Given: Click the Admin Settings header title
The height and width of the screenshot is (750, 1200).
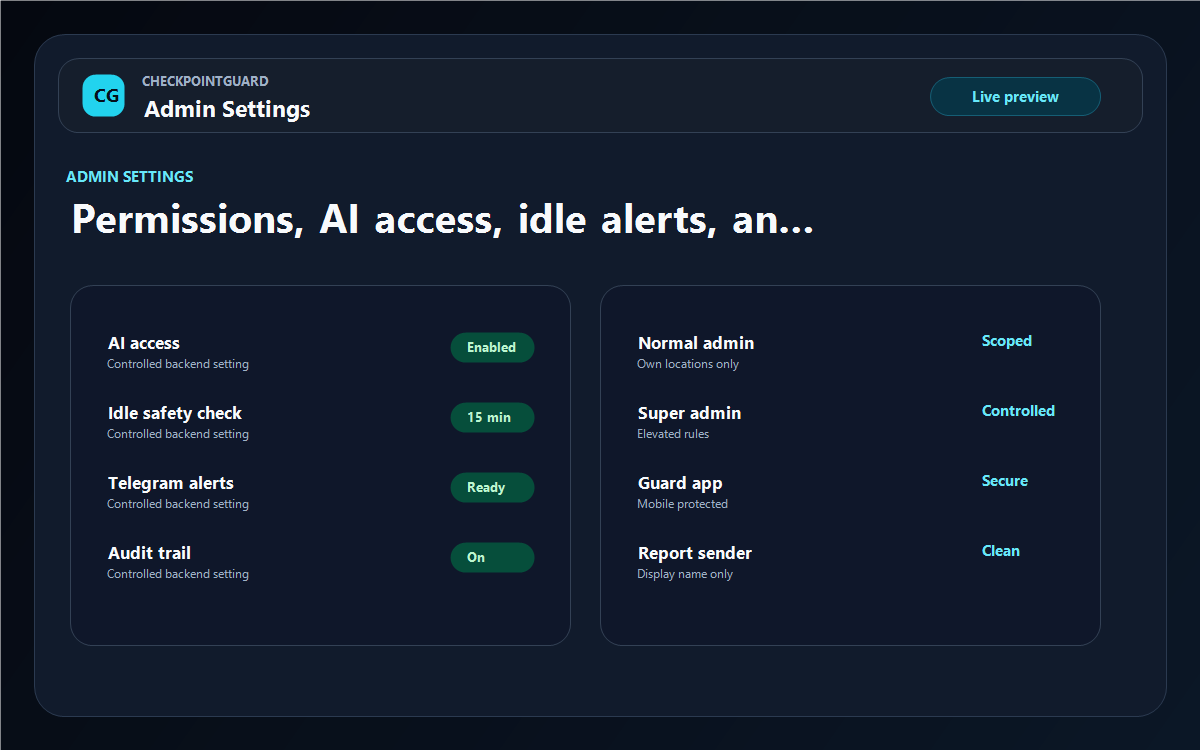Looking at the screenshot, I should pos(227,109).
